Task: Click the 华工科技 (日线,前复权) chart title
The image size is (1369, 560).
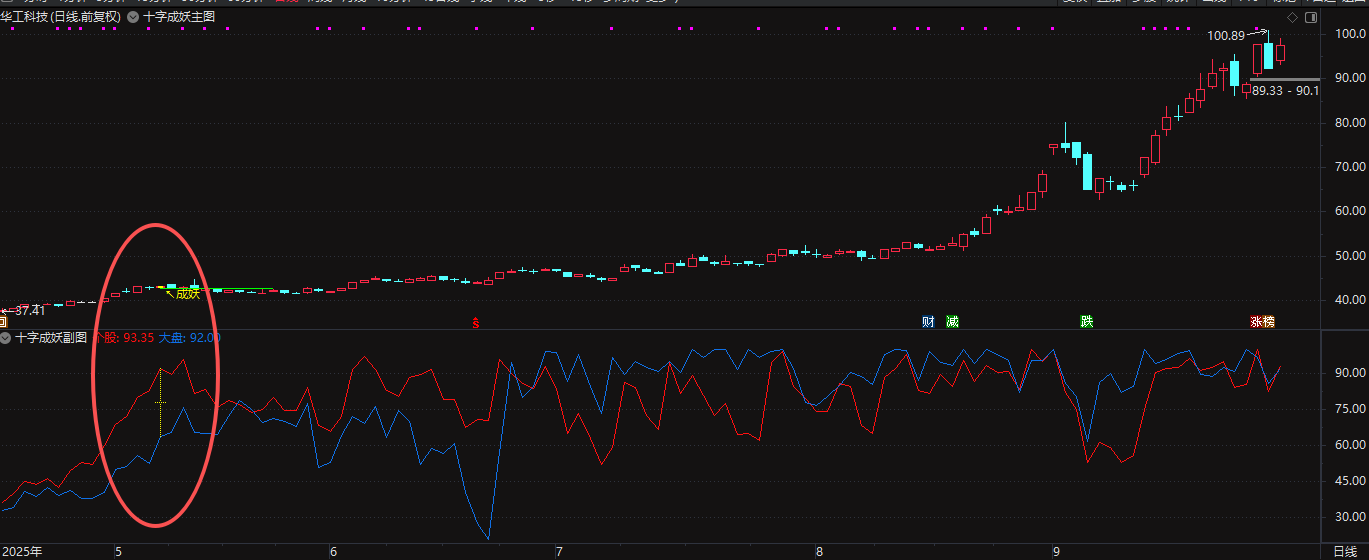Action: point(62,17)
